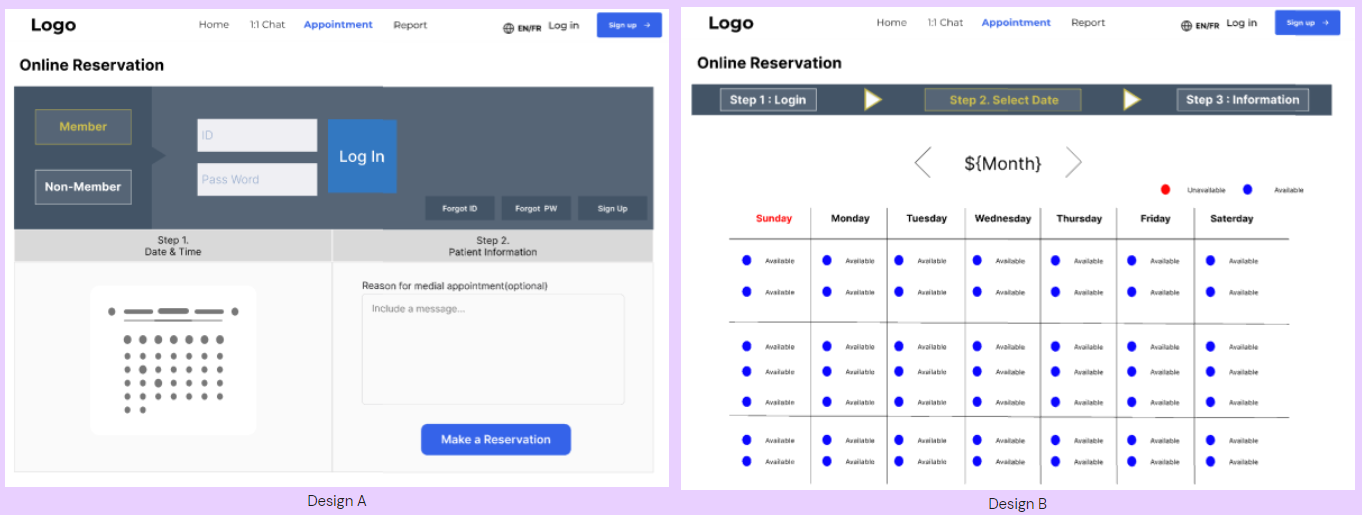Click the red Unavailable legend dot
The height and width of the screenshot is (515, 1362).
(x=1165, y=189)
